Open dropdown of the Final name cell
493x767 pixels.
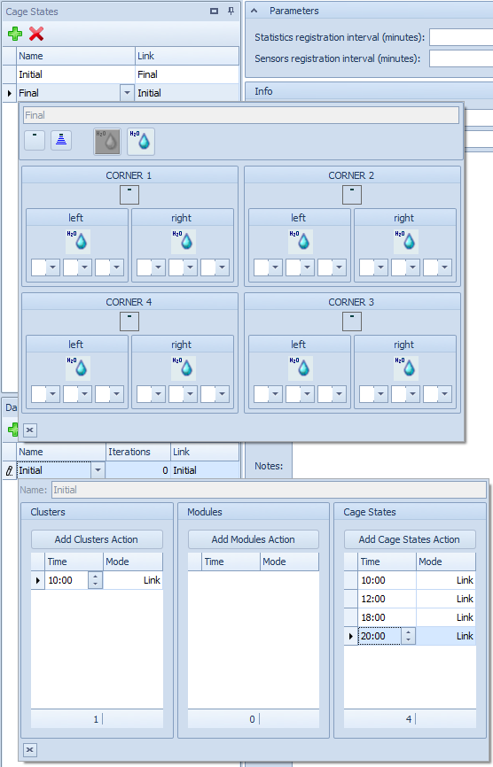point(127,92)
